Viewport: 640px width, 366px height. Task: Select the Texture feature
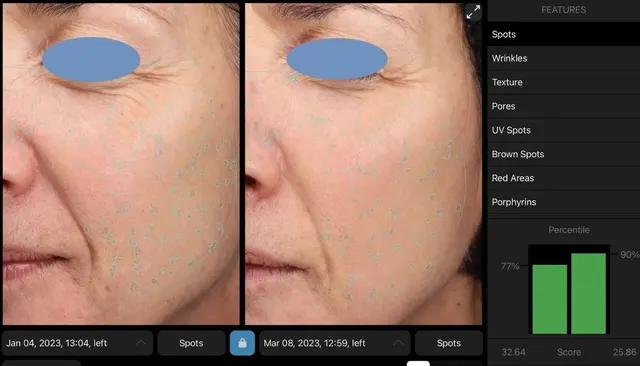(564, 82)
